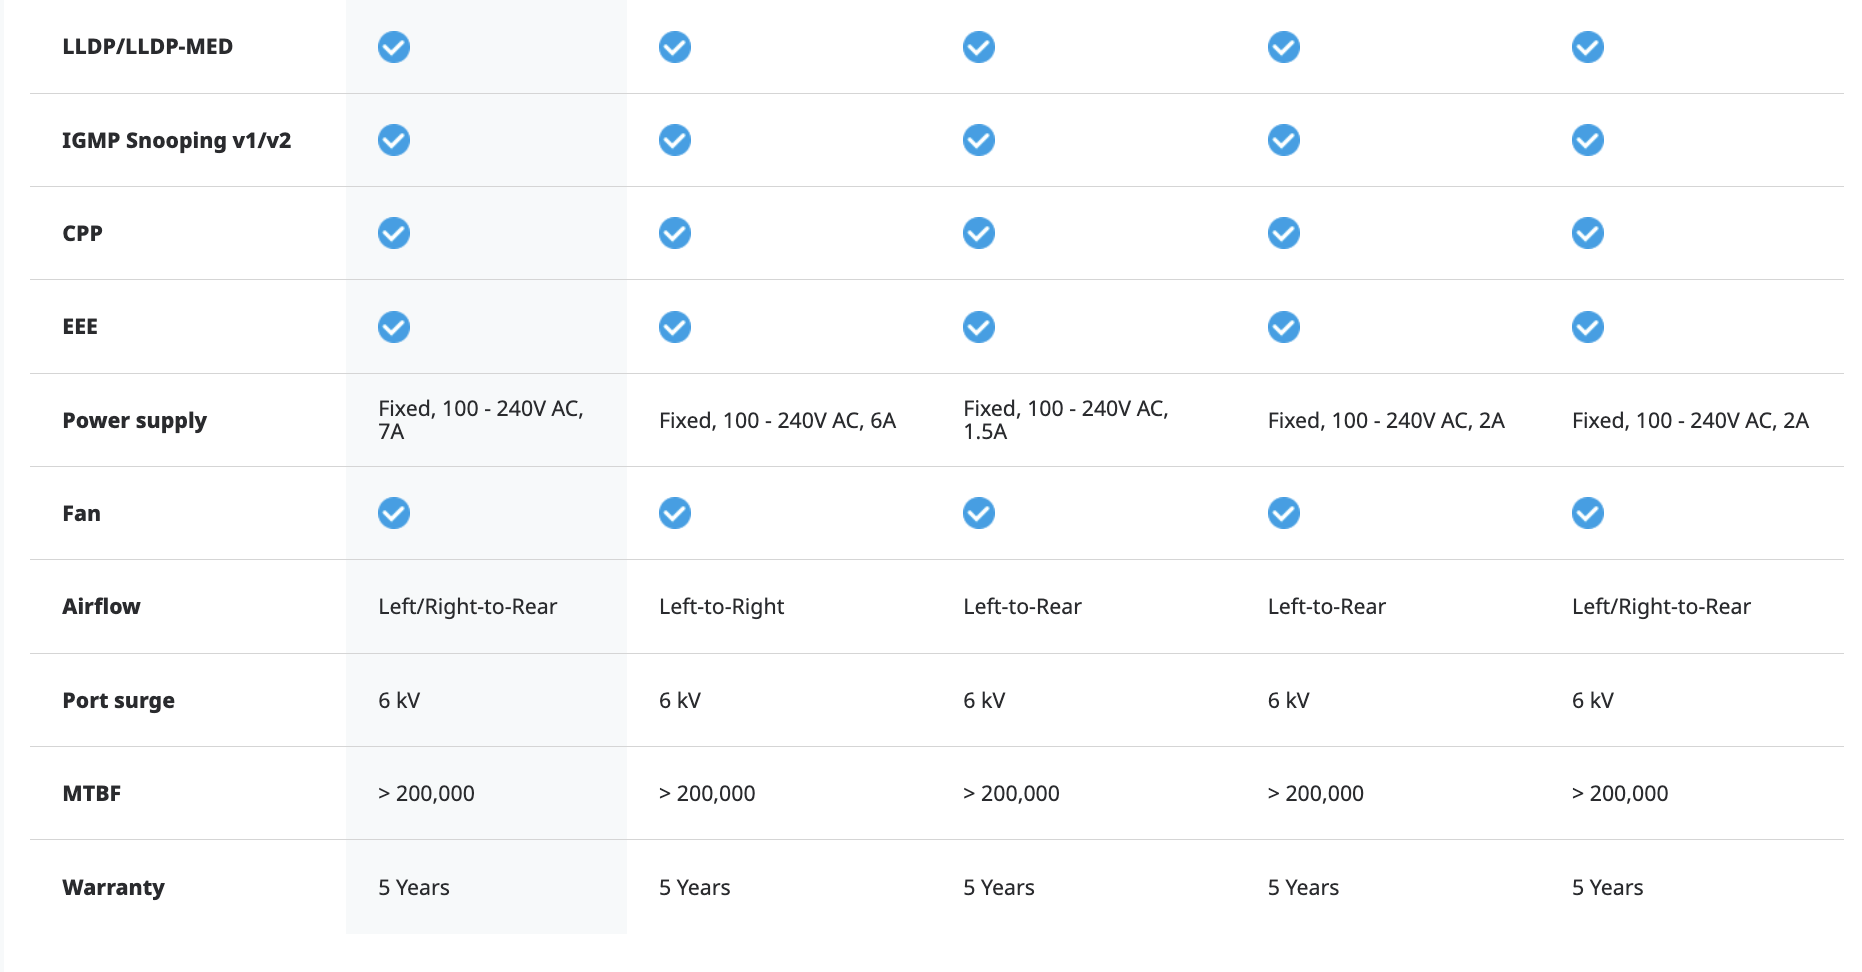
Task: Select the 'MTBF' row label
Action: point(91,793)
